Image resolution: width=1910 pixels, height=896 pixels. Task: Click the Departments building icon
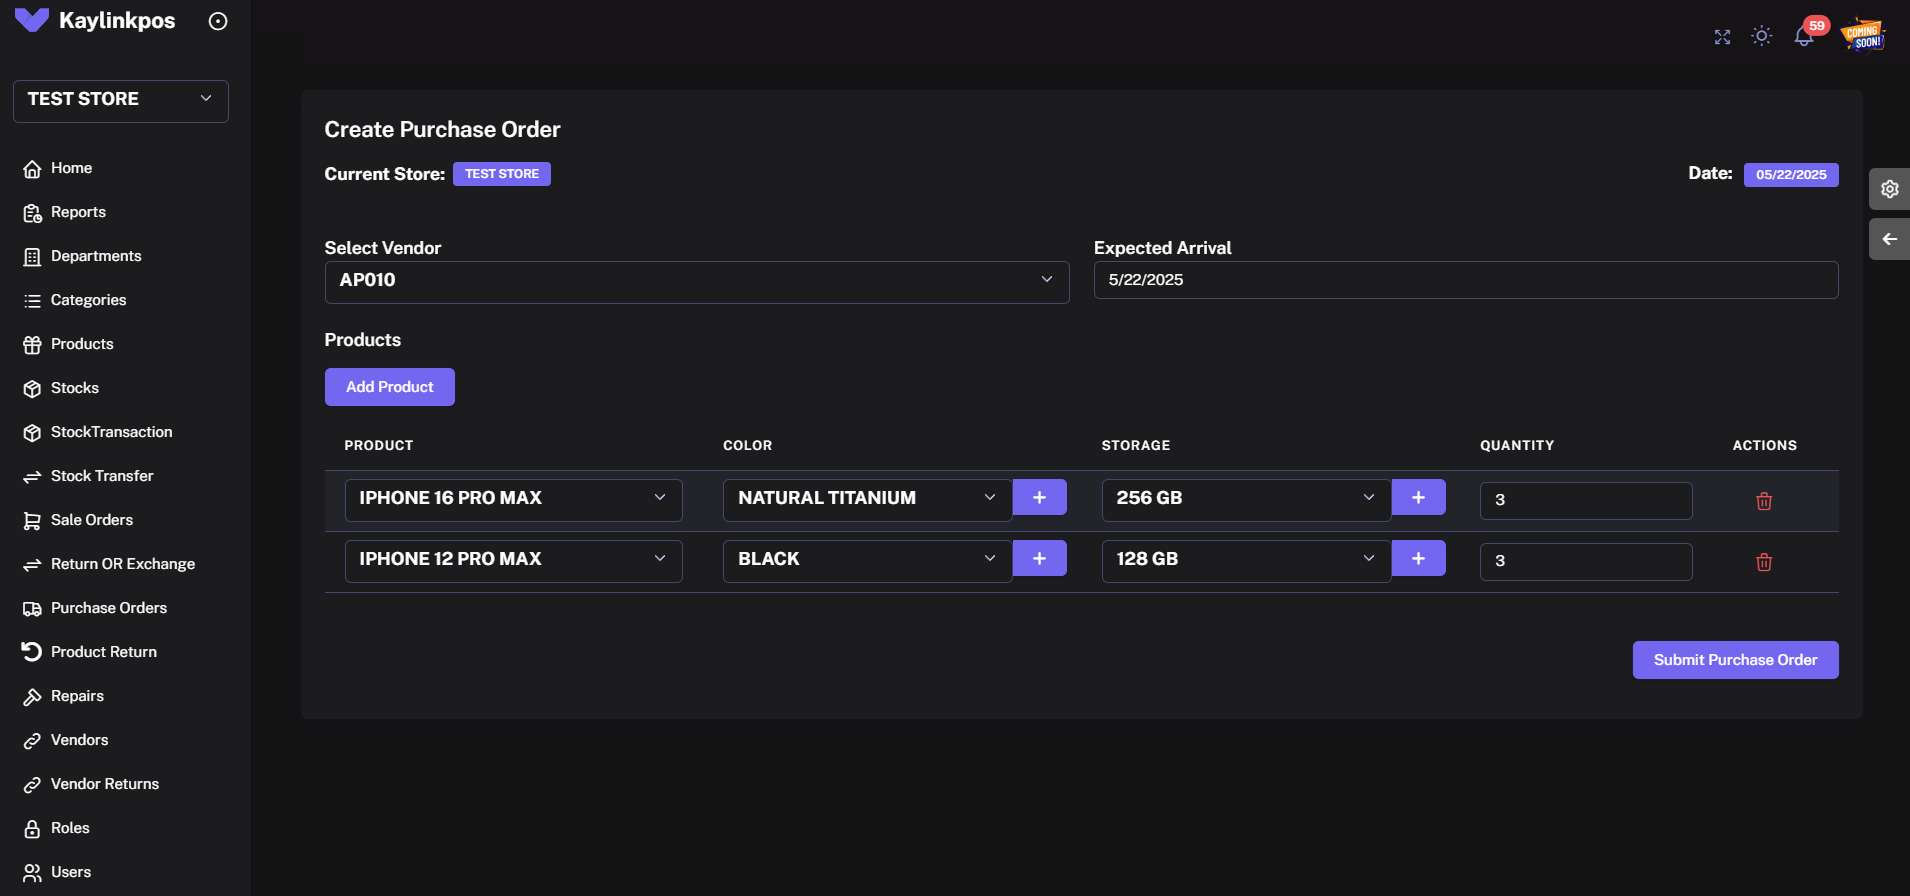(x=32, y=257)
